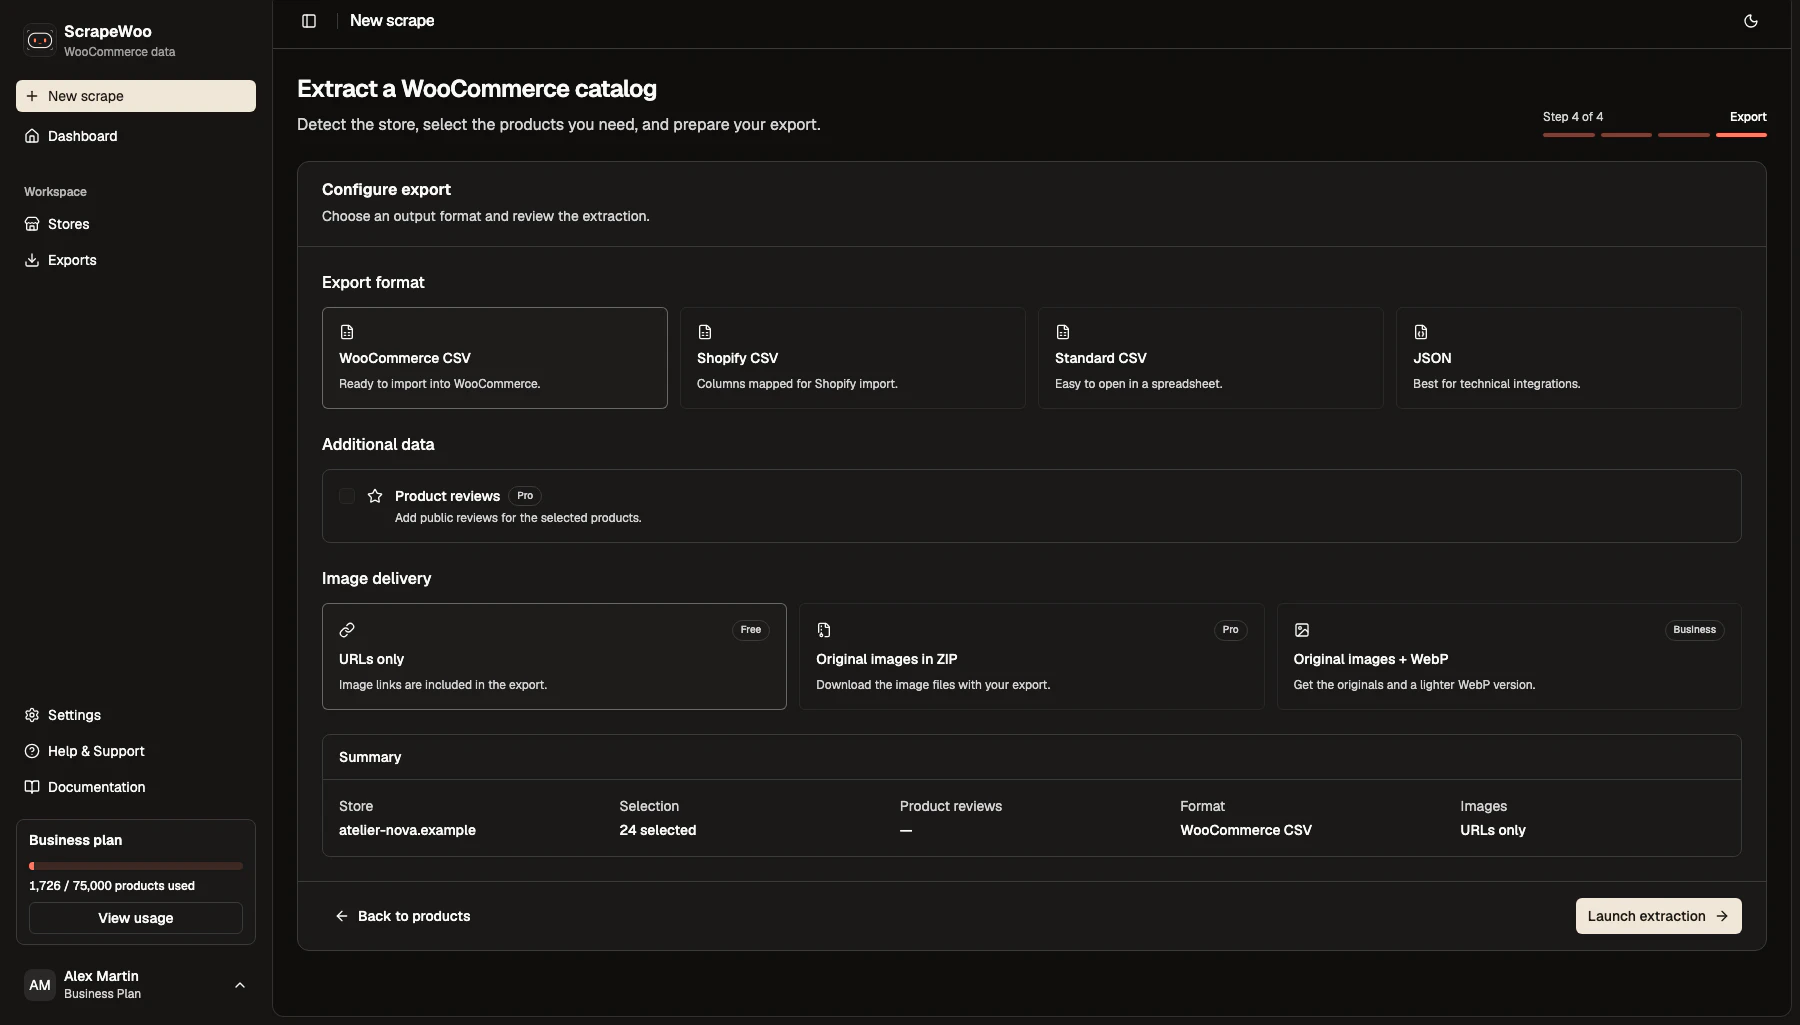This screenshot has height=1025, width=1800.
Task: Open the Exports section
Action: coord(136,260)
